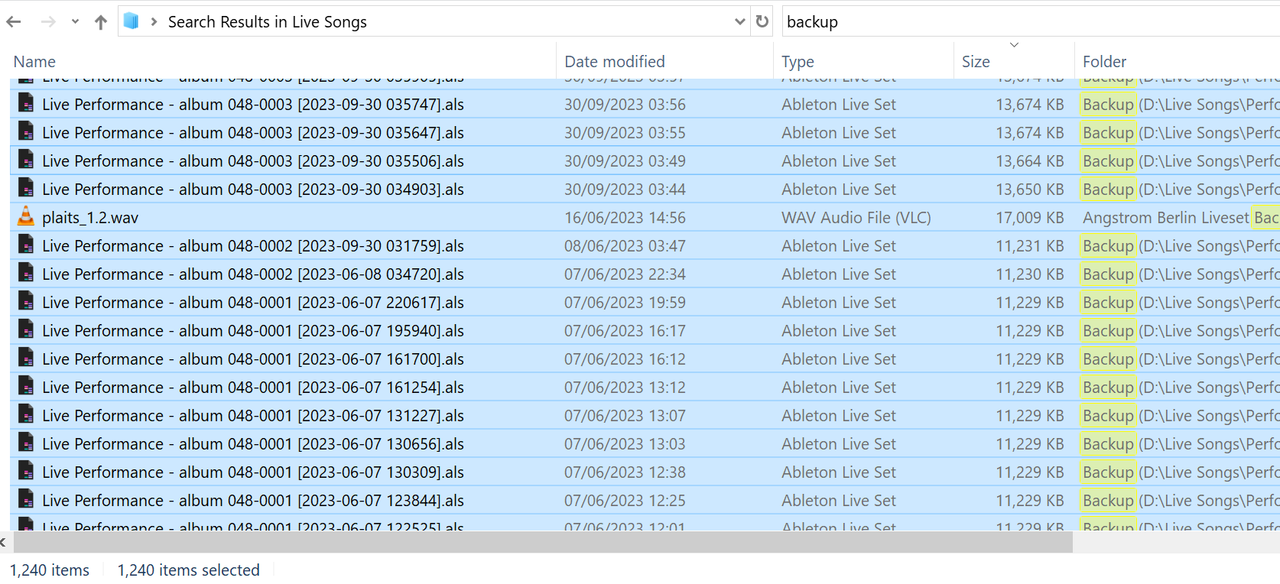The width and height of the screenshot is (1280, 584).
Task: Click the size value 13,664 KB
Action: pyautogui.click(x=1030, y=161)
